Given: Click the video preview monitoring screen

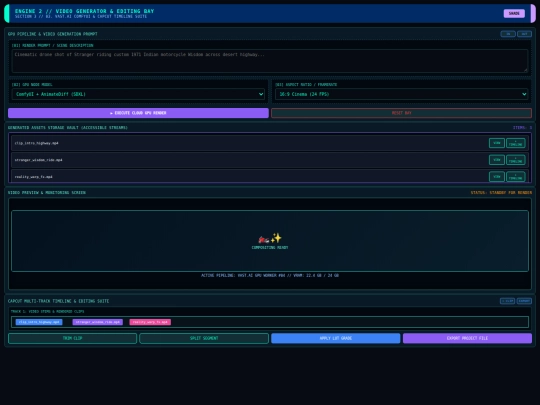Looking at the screenshot, I should (270, 241).
